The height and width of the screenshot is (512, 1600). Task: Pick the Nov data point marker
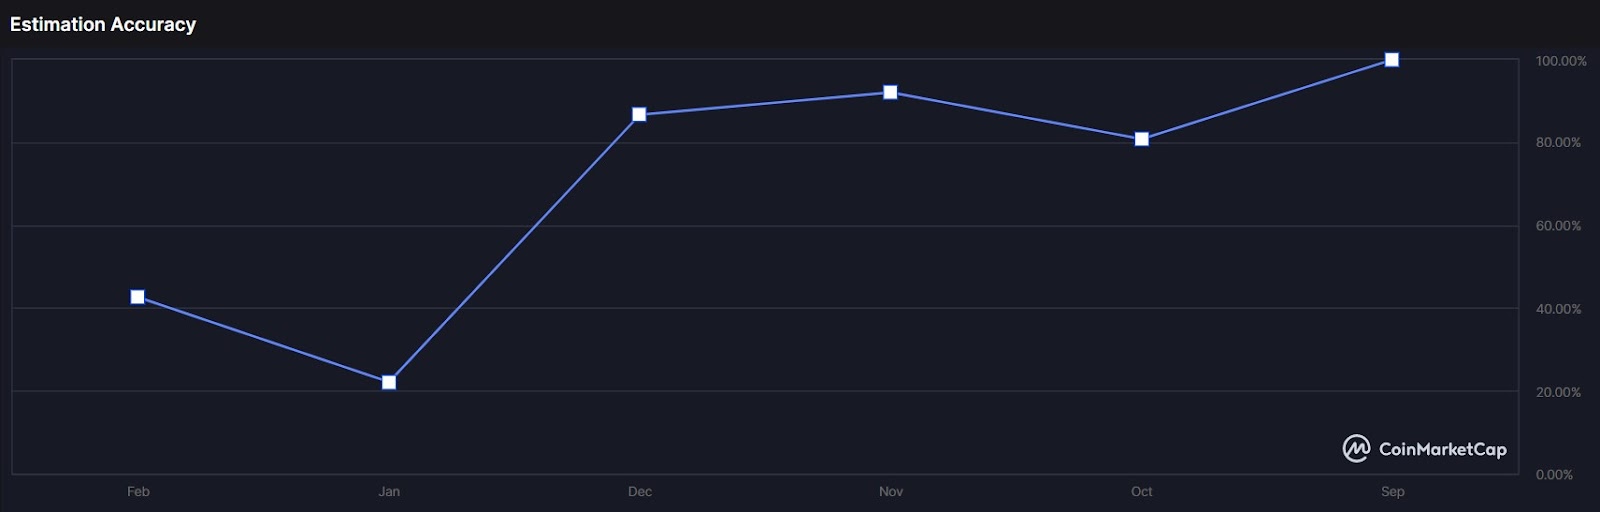pyautogui.click(x=890, y=92)
